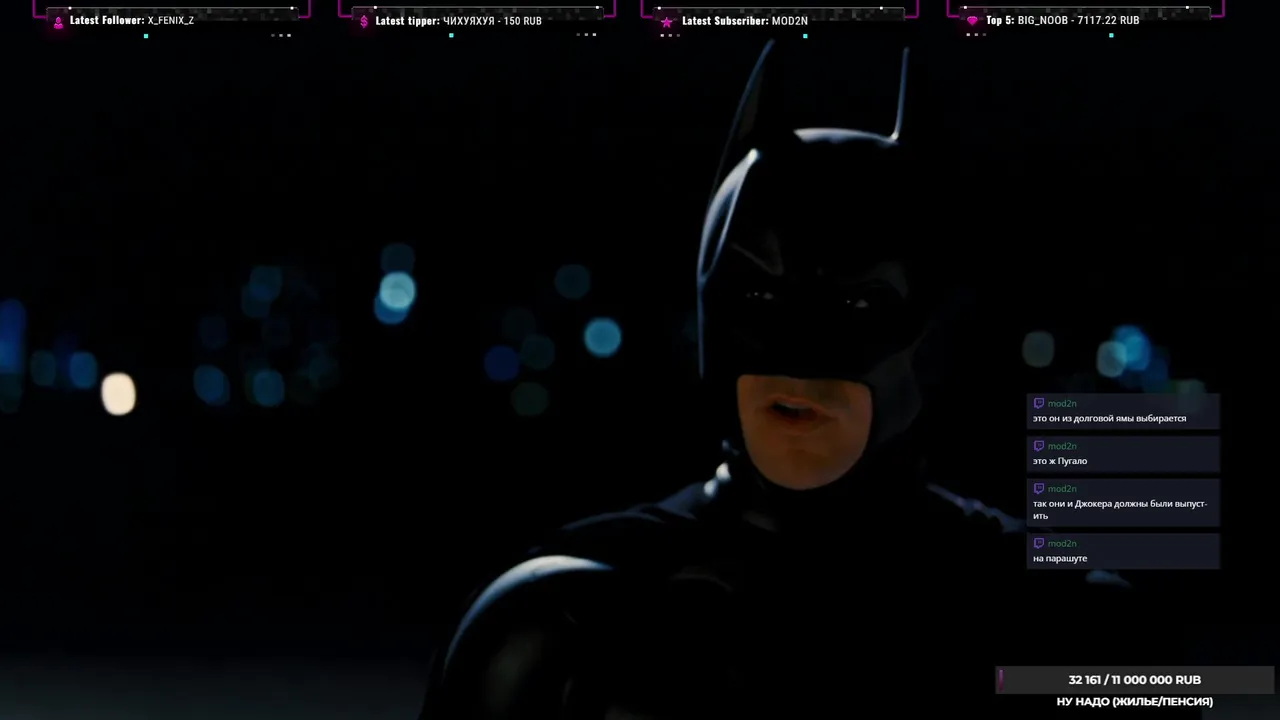Screen dimensions: 1280x720
Task: Click the 'Latest Follower:' label
Action: [107, 20]
